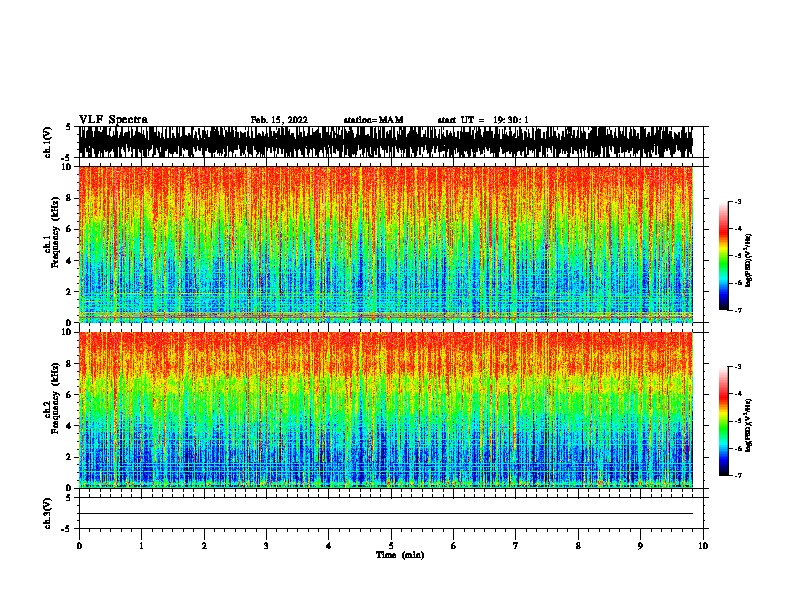The height and width of the screenshot is (612, 792).
Task: Click the ch.1 spectrogram color bar
Action: pyautogui.click(x=723, y=256)
